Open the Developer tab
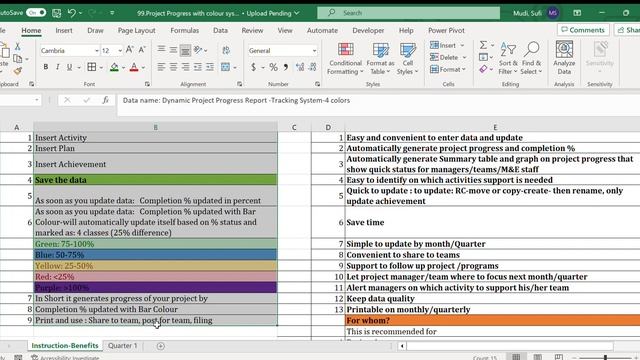 368,31
